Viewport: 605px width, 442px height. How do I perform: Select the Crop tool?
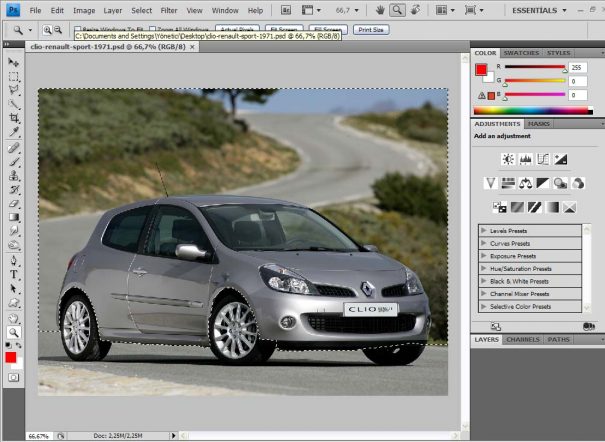pyautogui.click(x=14, y=118)
